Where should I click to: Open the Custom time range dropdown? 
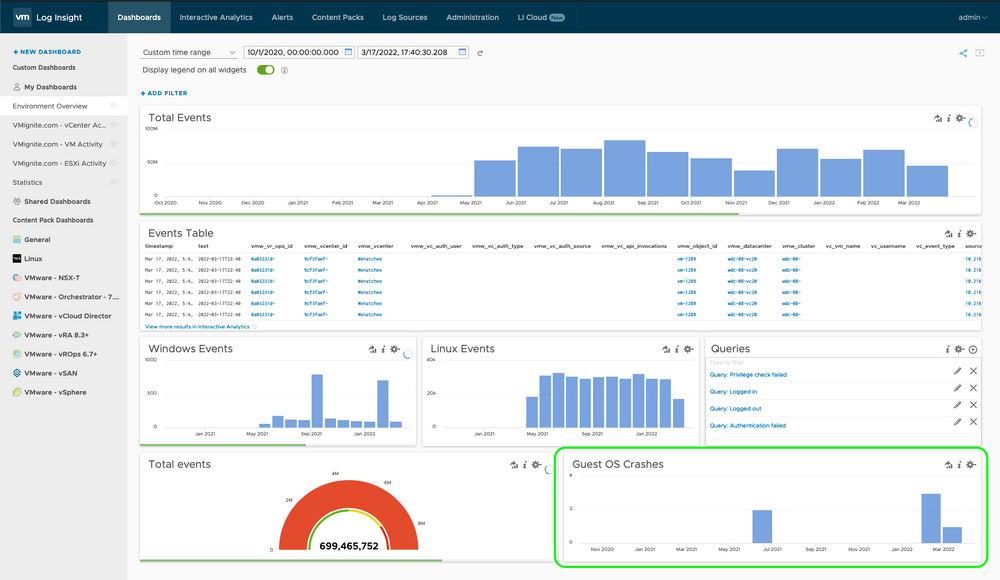189,52
